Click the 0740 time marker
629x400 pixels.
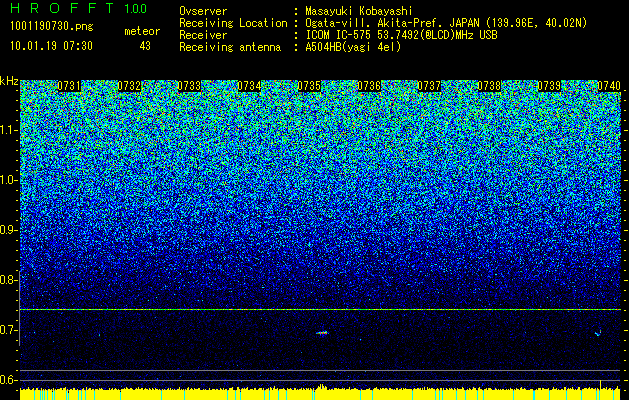coord(609,86)
